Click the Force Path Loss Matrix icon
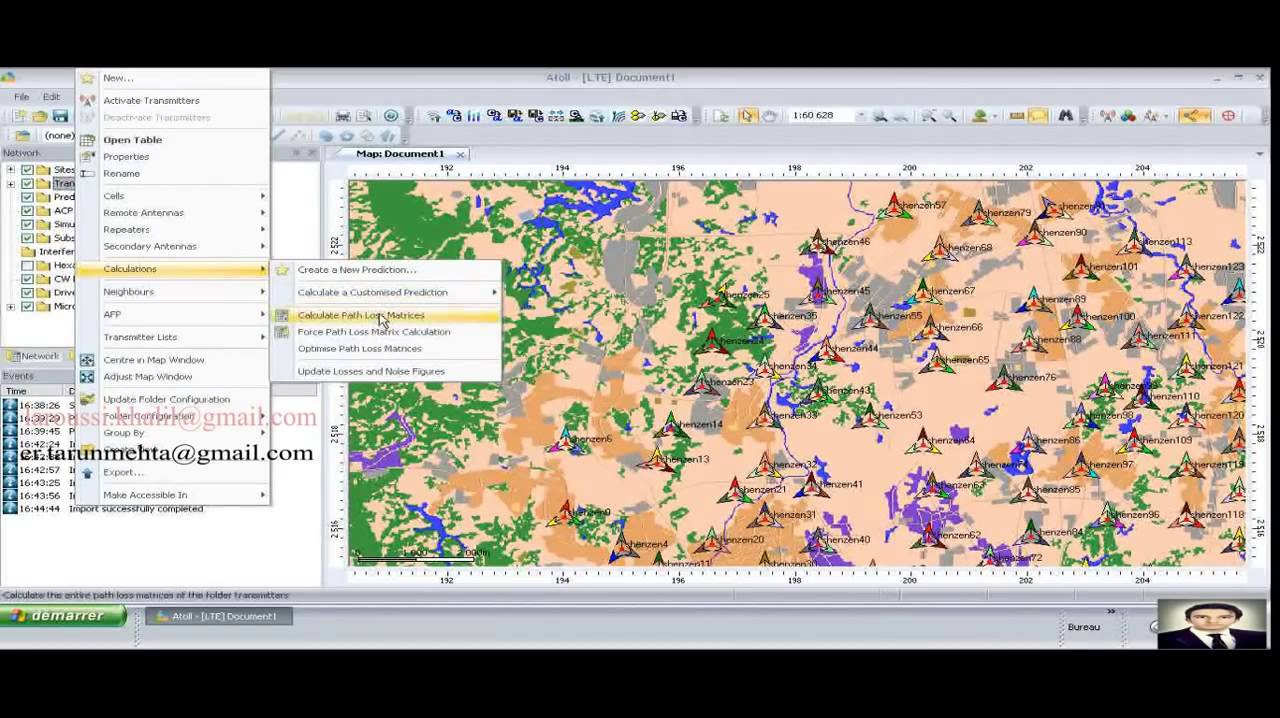The width and height of the screenshot is (1280, 718). (282, 332)
